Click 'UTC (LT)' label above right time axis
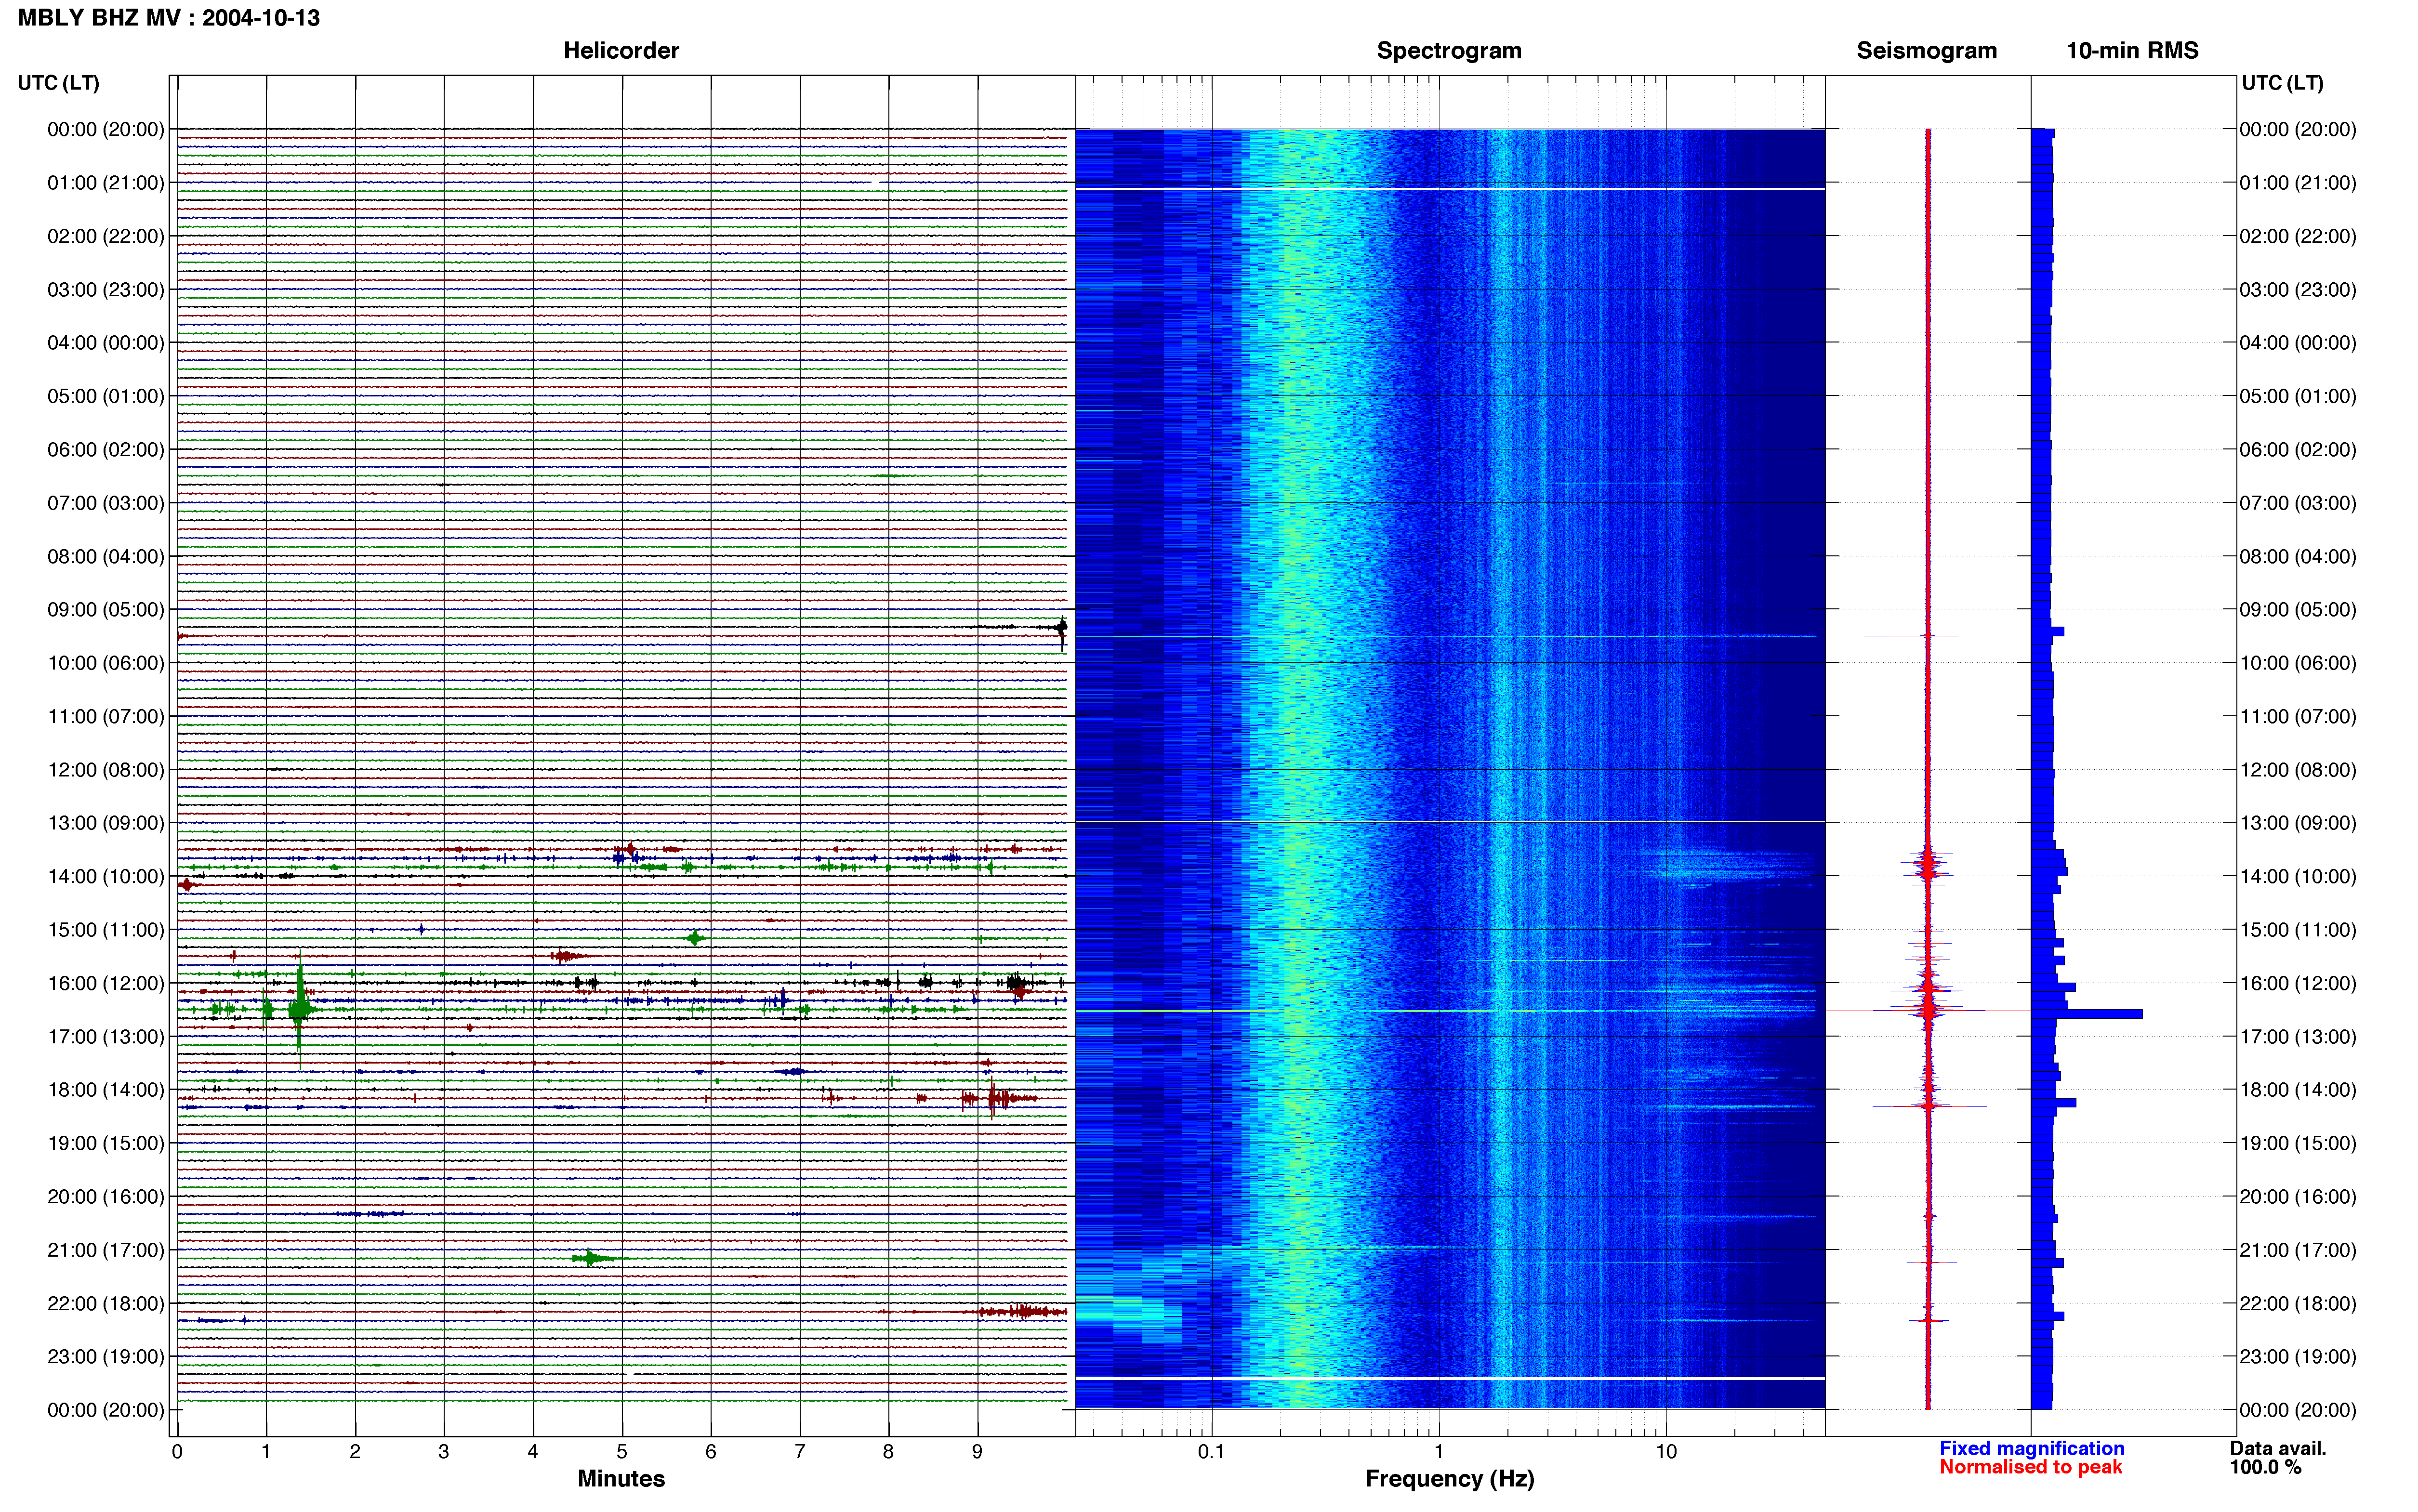 pos(2282,83)
